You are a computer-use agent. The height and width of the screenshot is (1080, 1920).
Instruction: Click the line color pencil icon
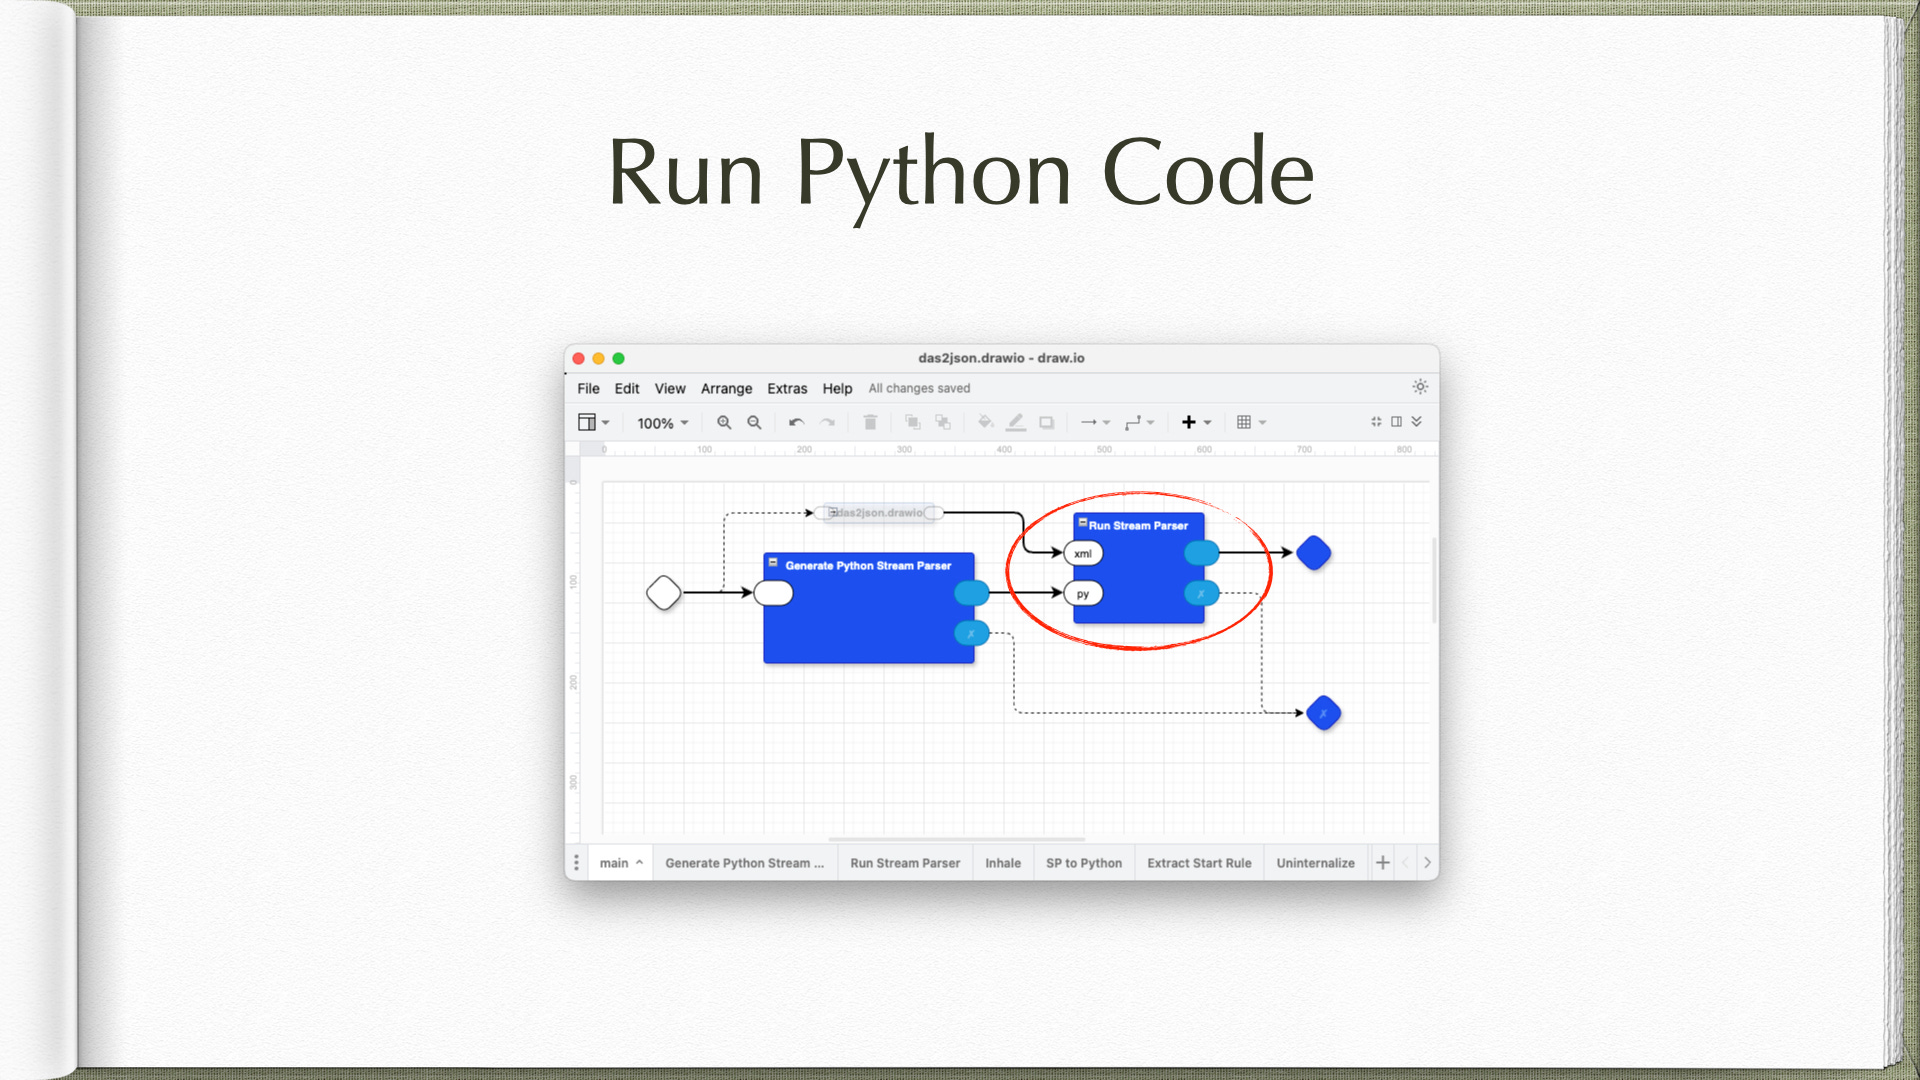pyautogui.click(x=1016, y=423)
